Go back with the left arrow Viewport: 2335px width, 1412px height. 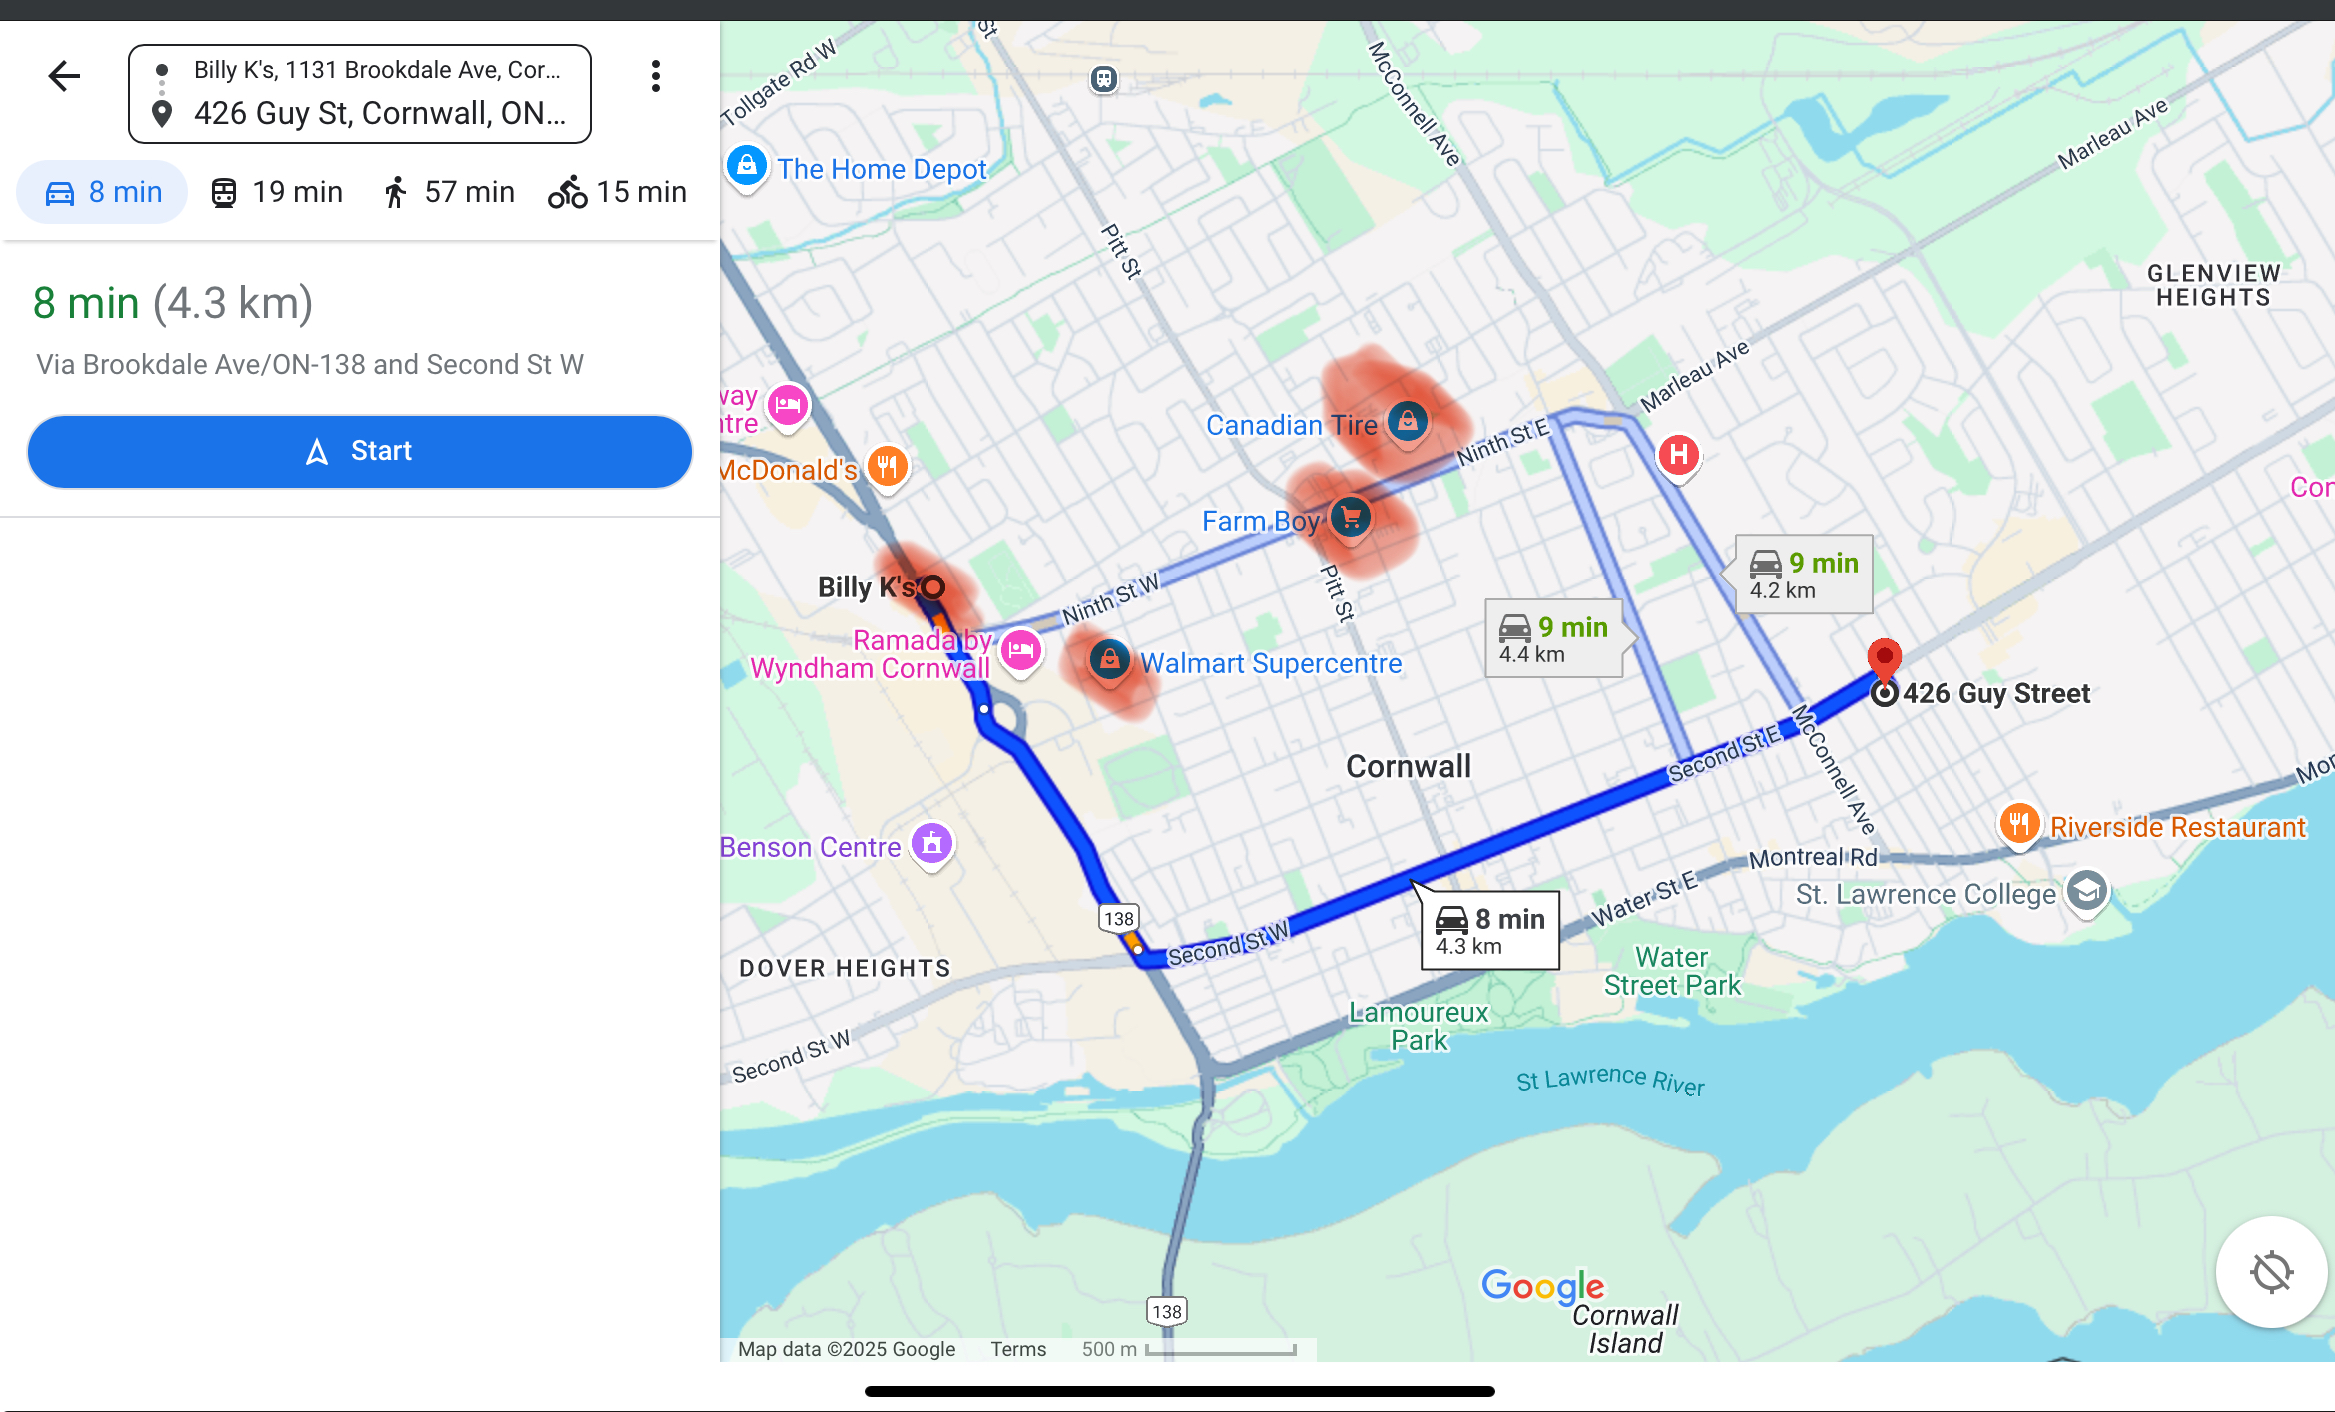64,76
